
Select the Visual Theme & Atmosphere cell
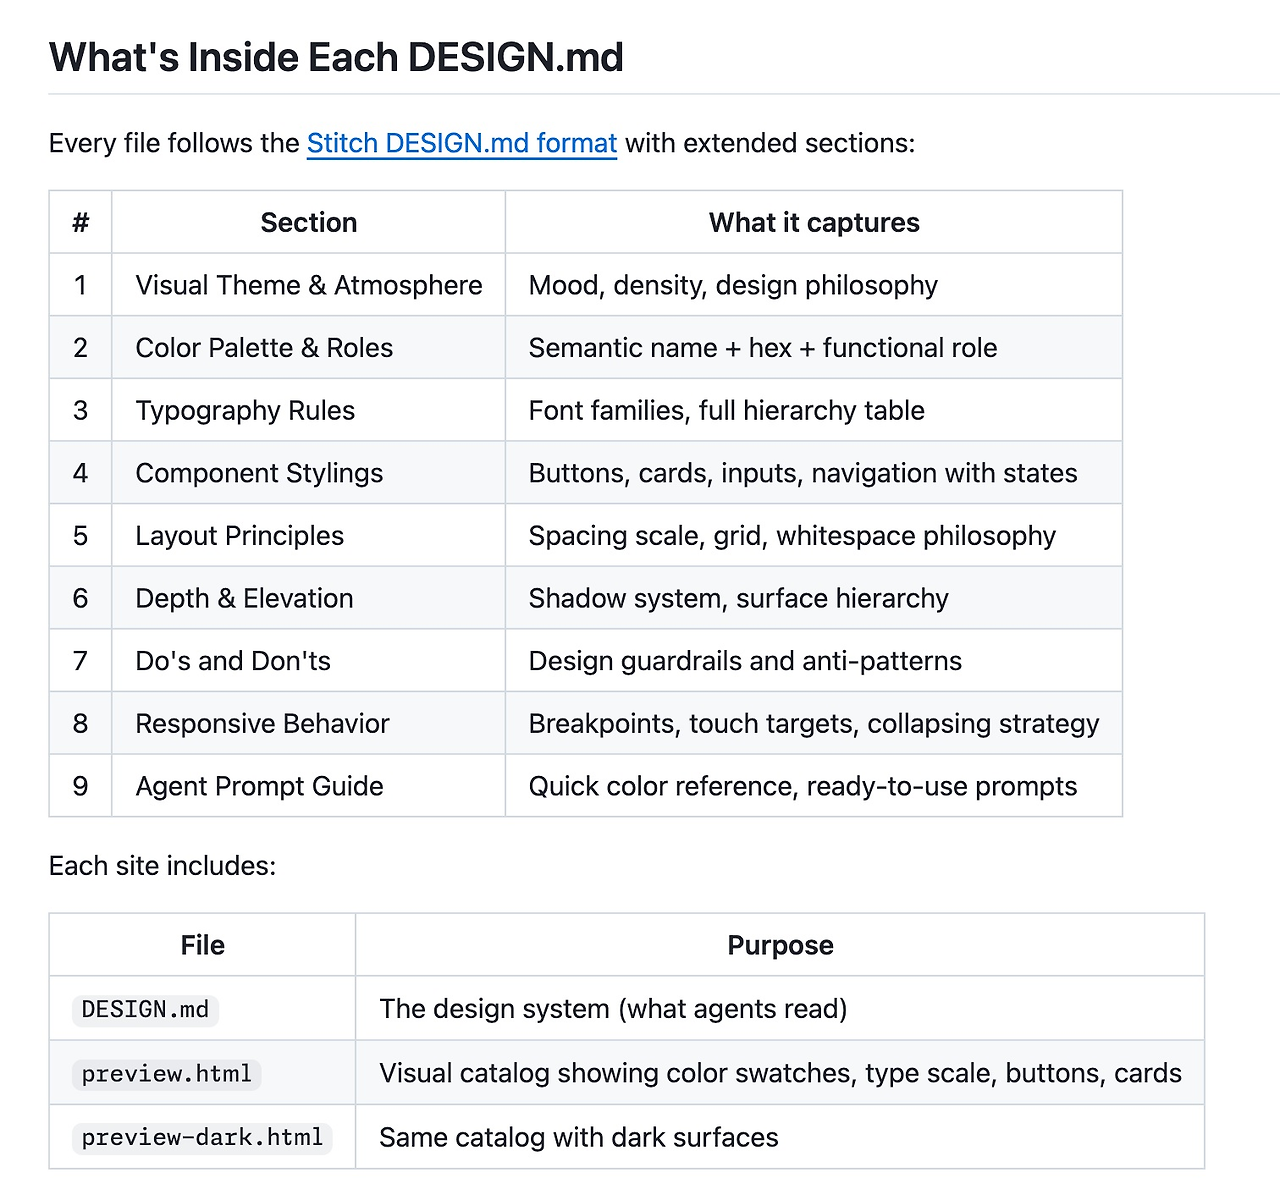pos(308,285)
